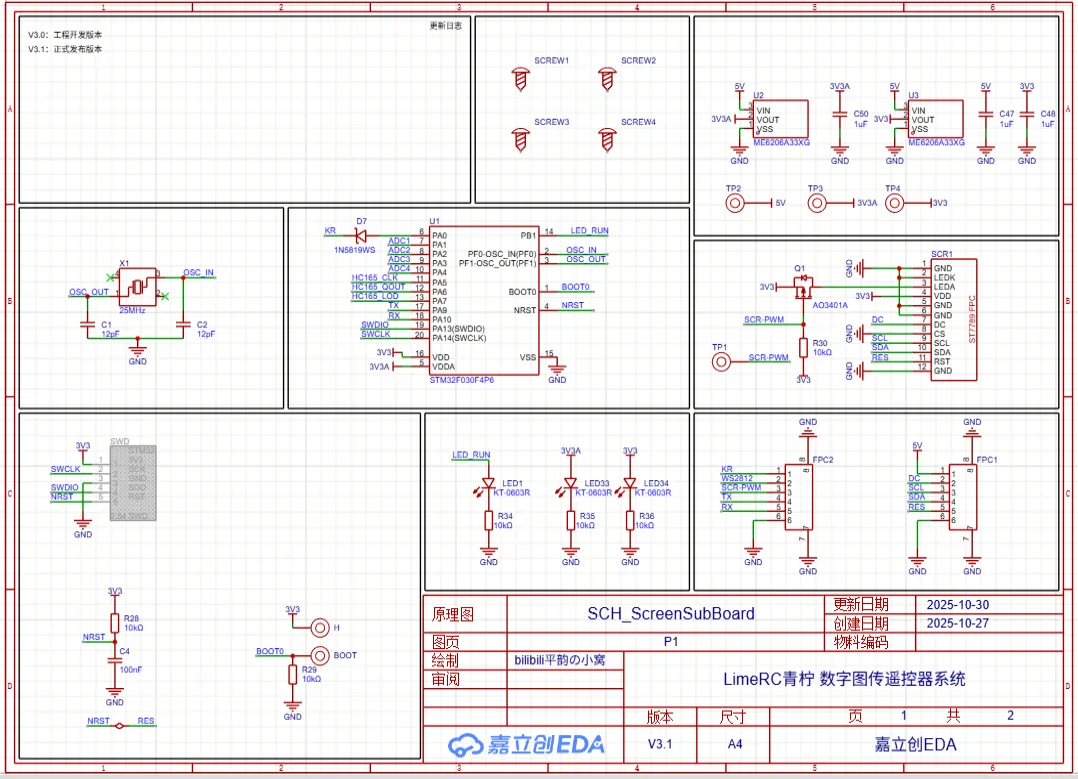Viewport: 1078px width, 779px height.
Task: Click the C4 100nF capacitor
Action: (x=113, y=660)
